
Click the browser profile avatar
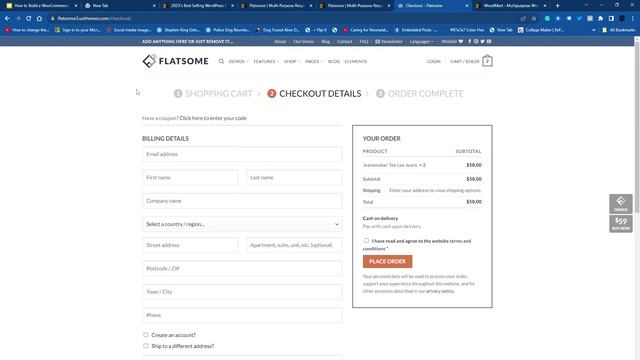[622, 18]
